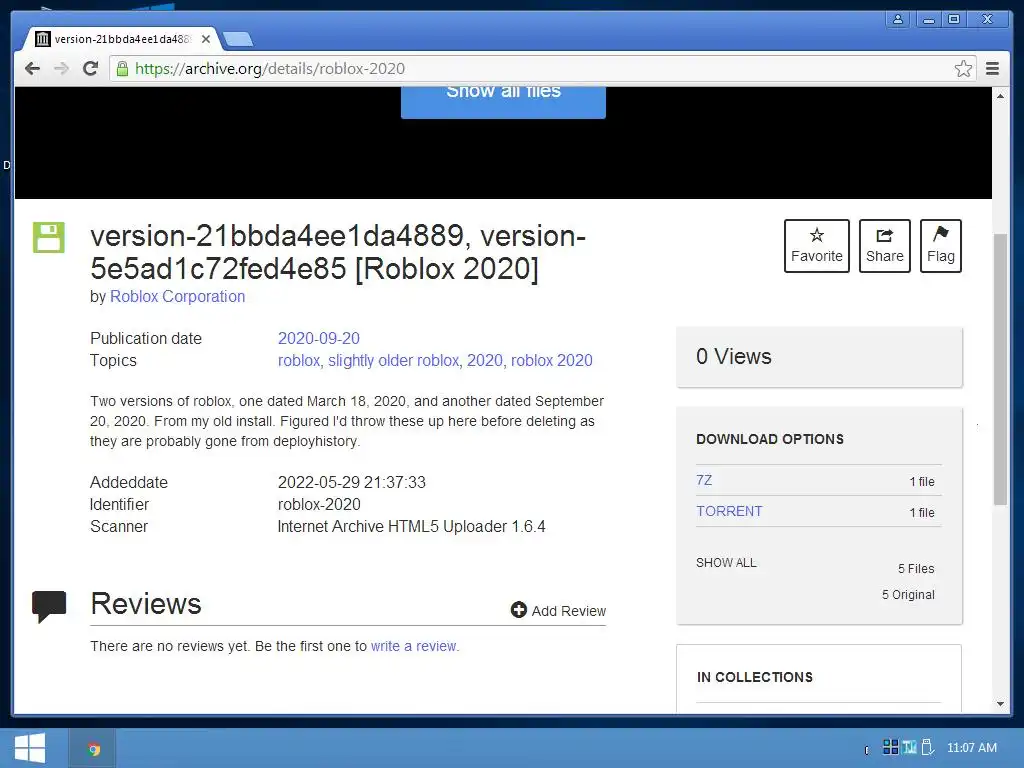This screenshot has width=1024, height=768.
Task: Click the green padlock security icon
Action: coord(122,69)
